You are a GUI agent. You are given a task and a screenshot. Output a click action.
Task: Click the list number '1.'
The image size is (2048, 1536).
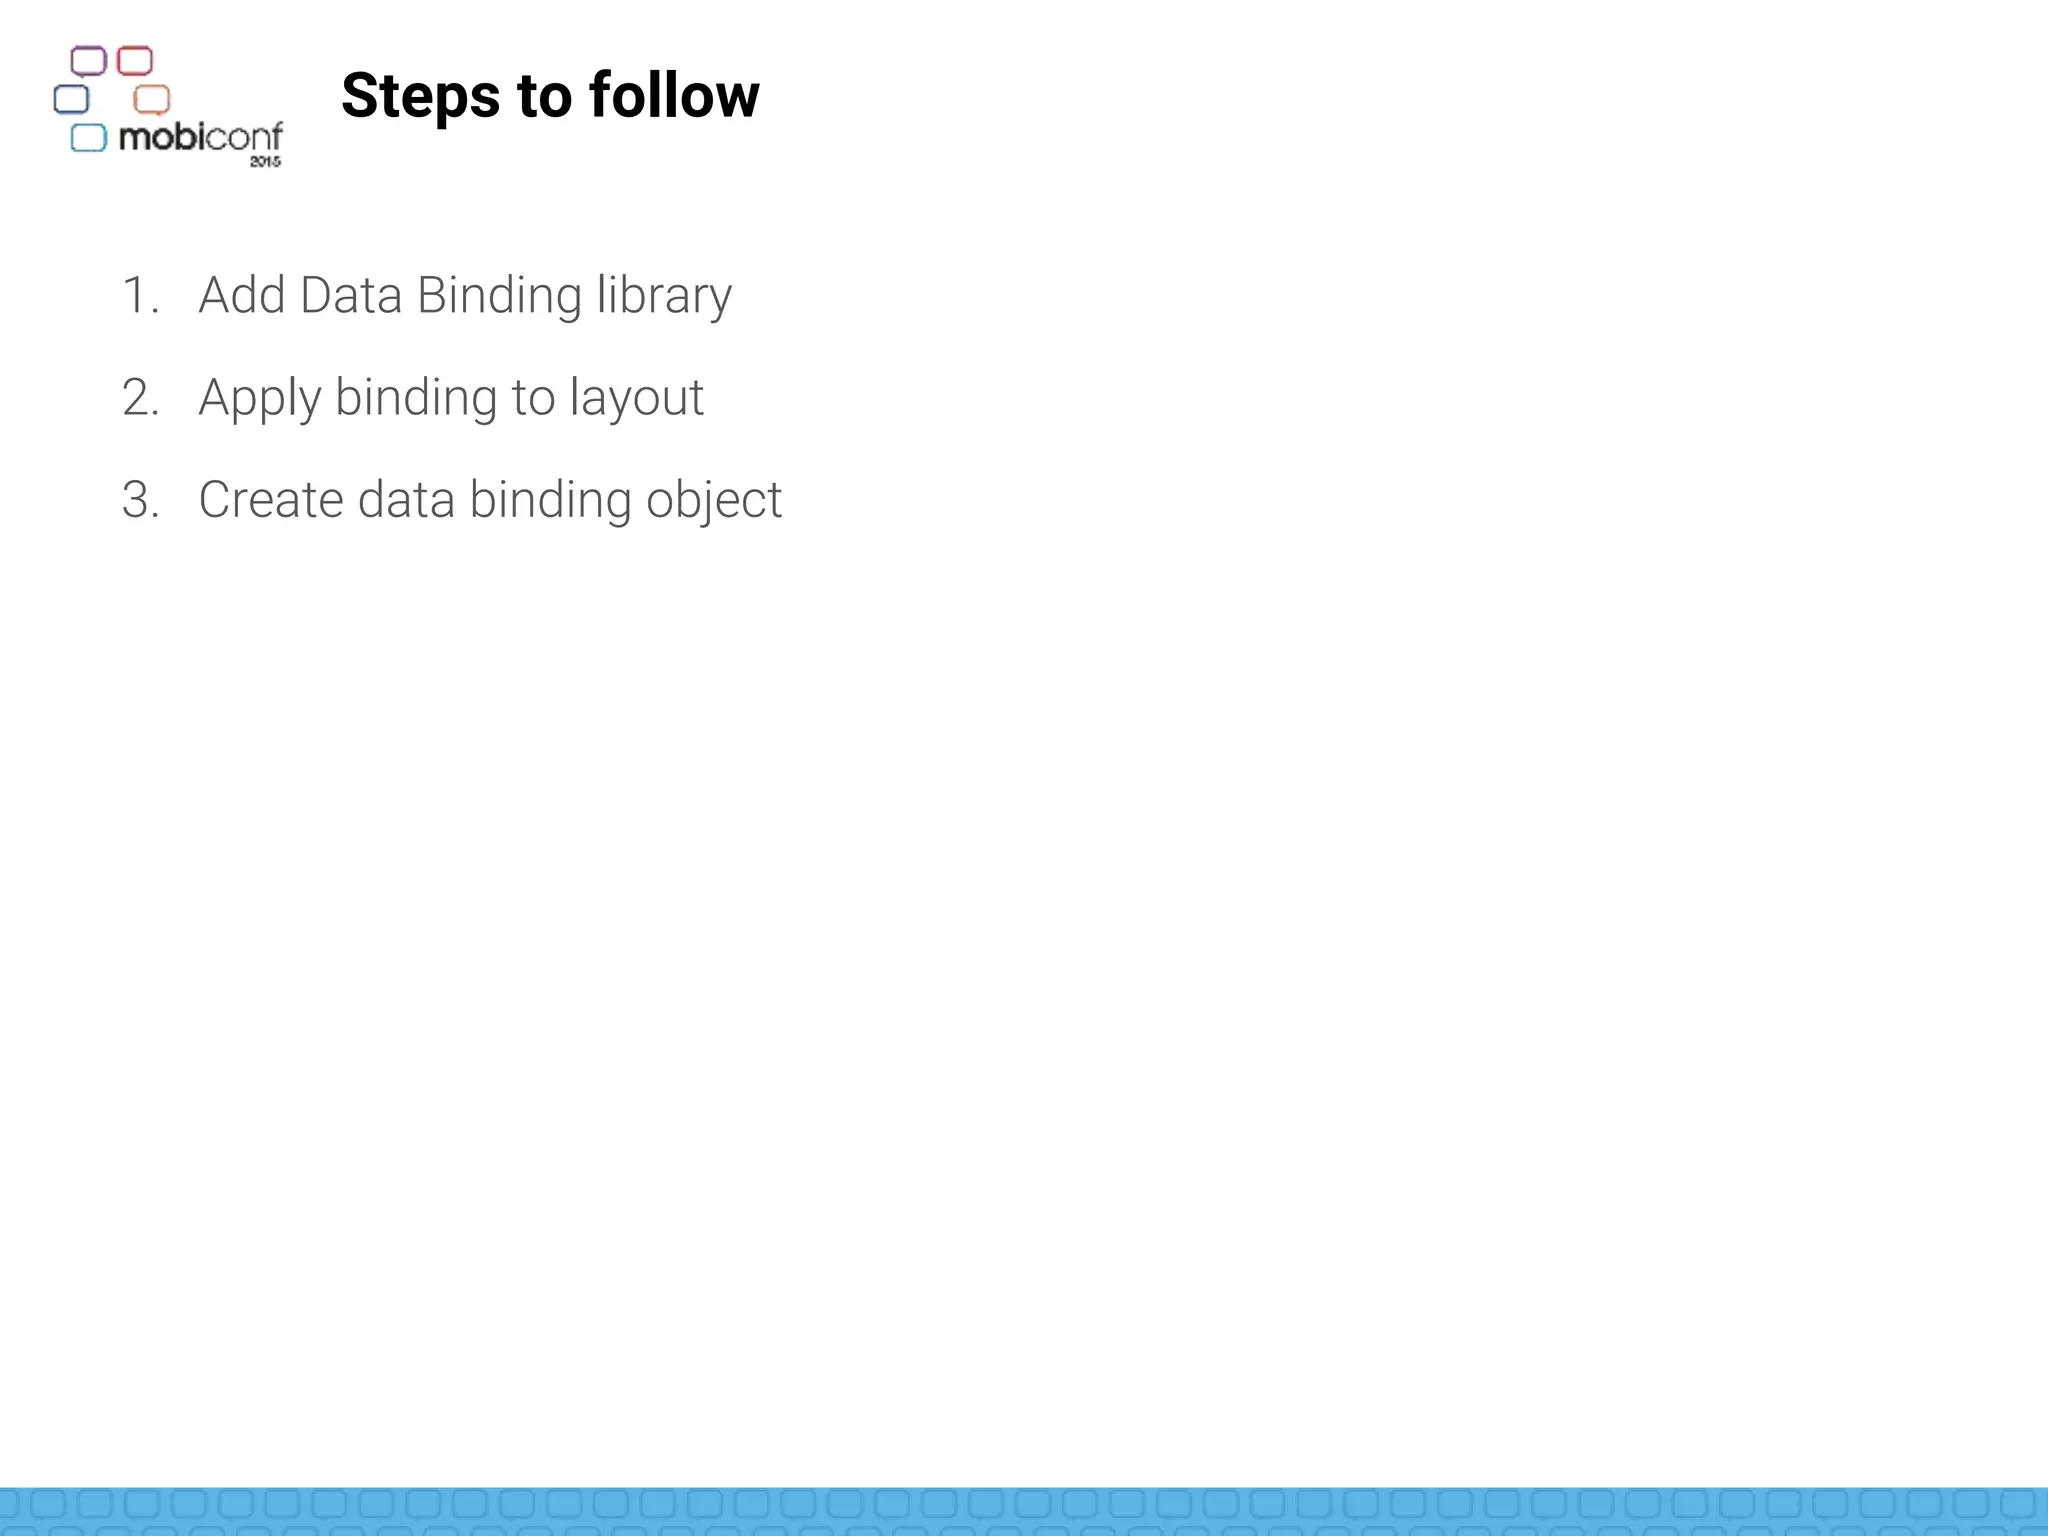pyautogui.click(x=141, y=296)
